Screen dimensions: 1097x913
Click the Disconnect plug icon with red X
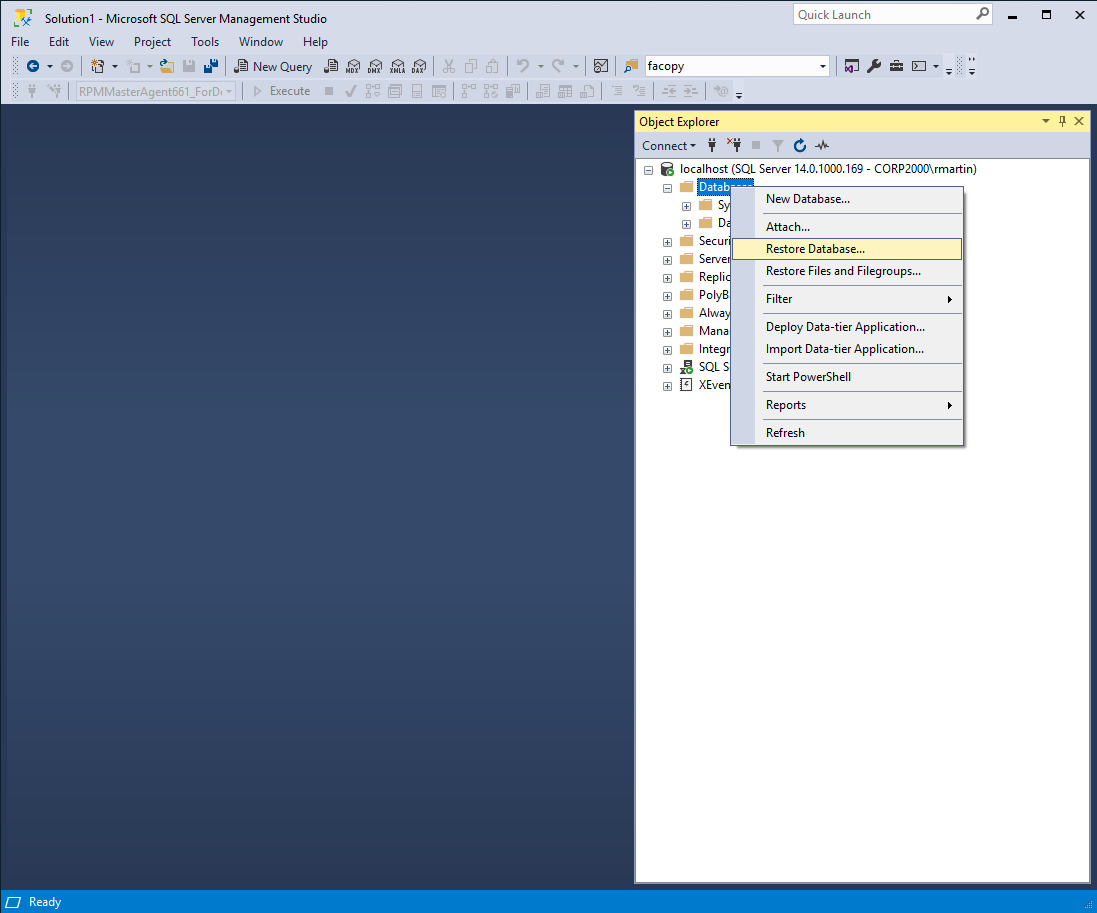tap(734, 145)
